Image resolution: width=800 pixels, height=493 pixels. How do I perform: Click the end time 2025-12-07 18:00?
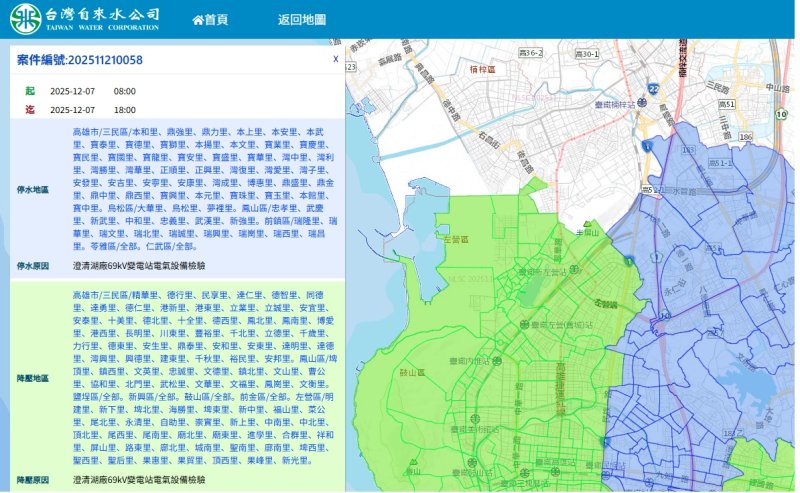coord(93,110)
